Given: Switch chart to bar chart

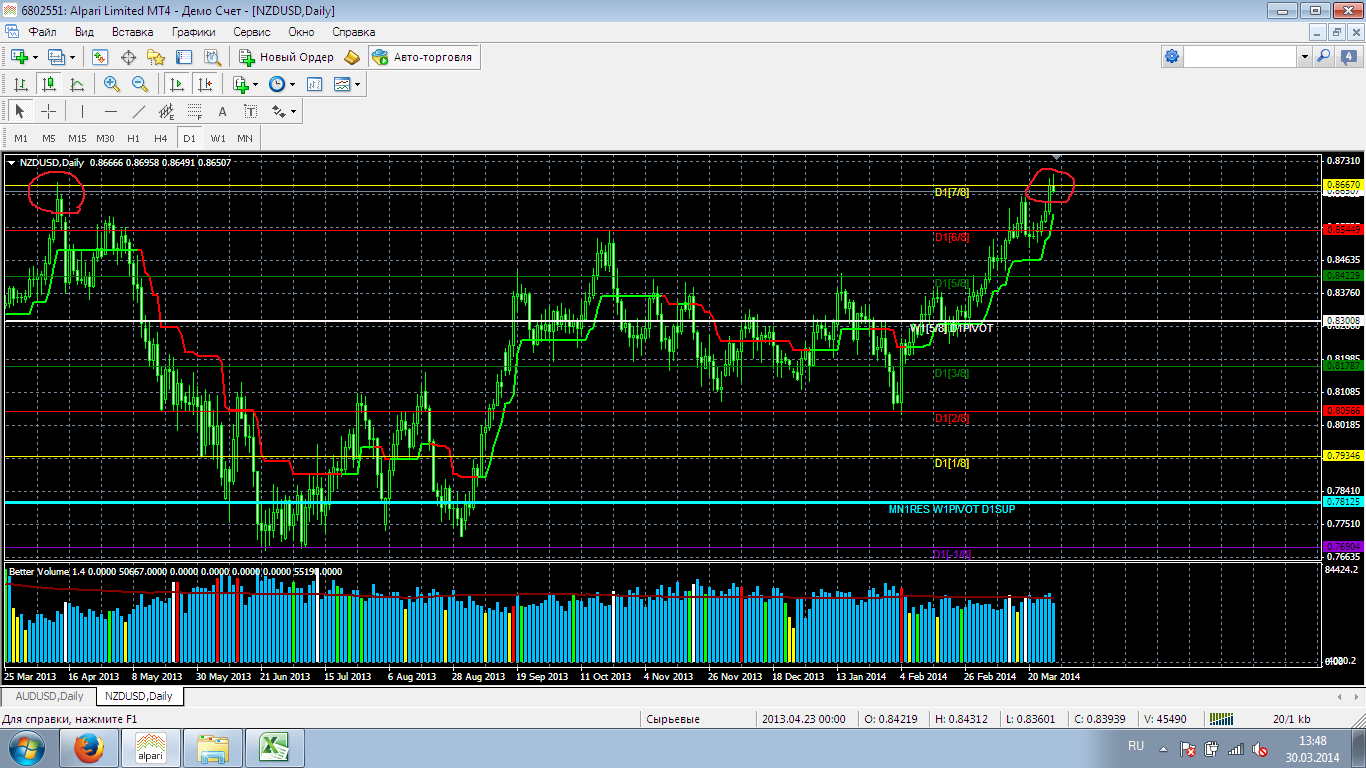Looking at the screenshot, I should click(x=20, y=85).
